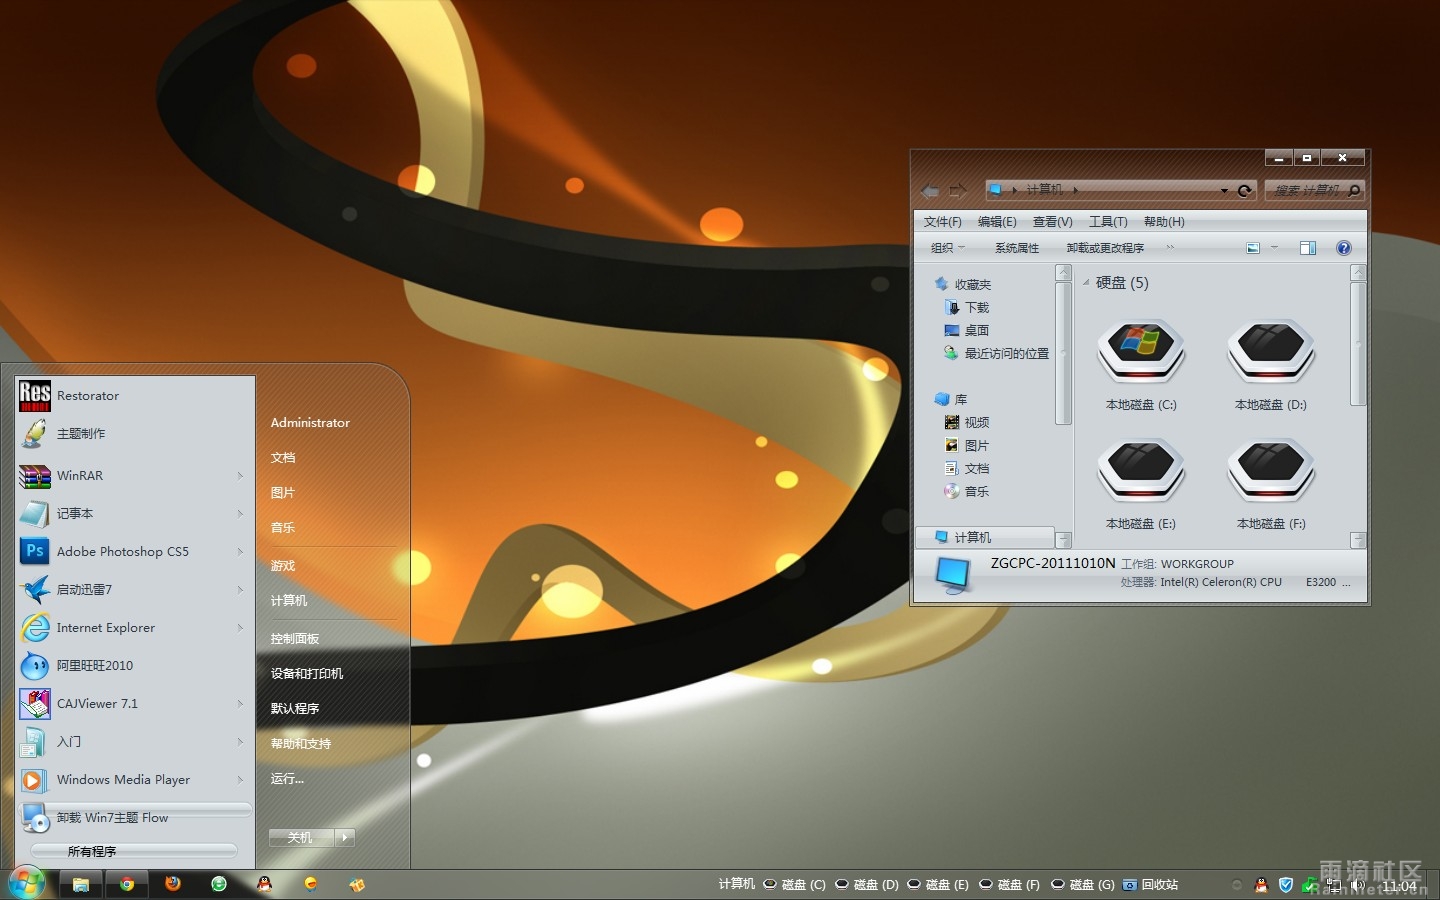This screenshot has height=900, width=1440.
Task: Launch Windows Media Player
Action: coord(135,780)
